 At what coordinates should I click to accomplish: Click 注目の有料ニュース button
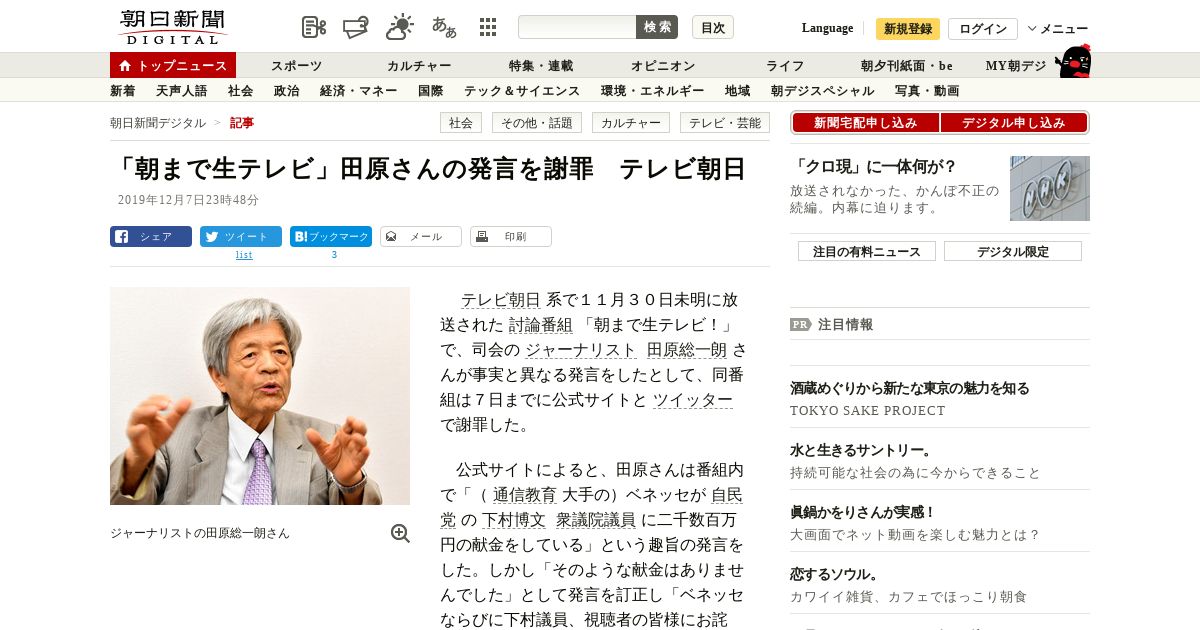click(867, 251)
